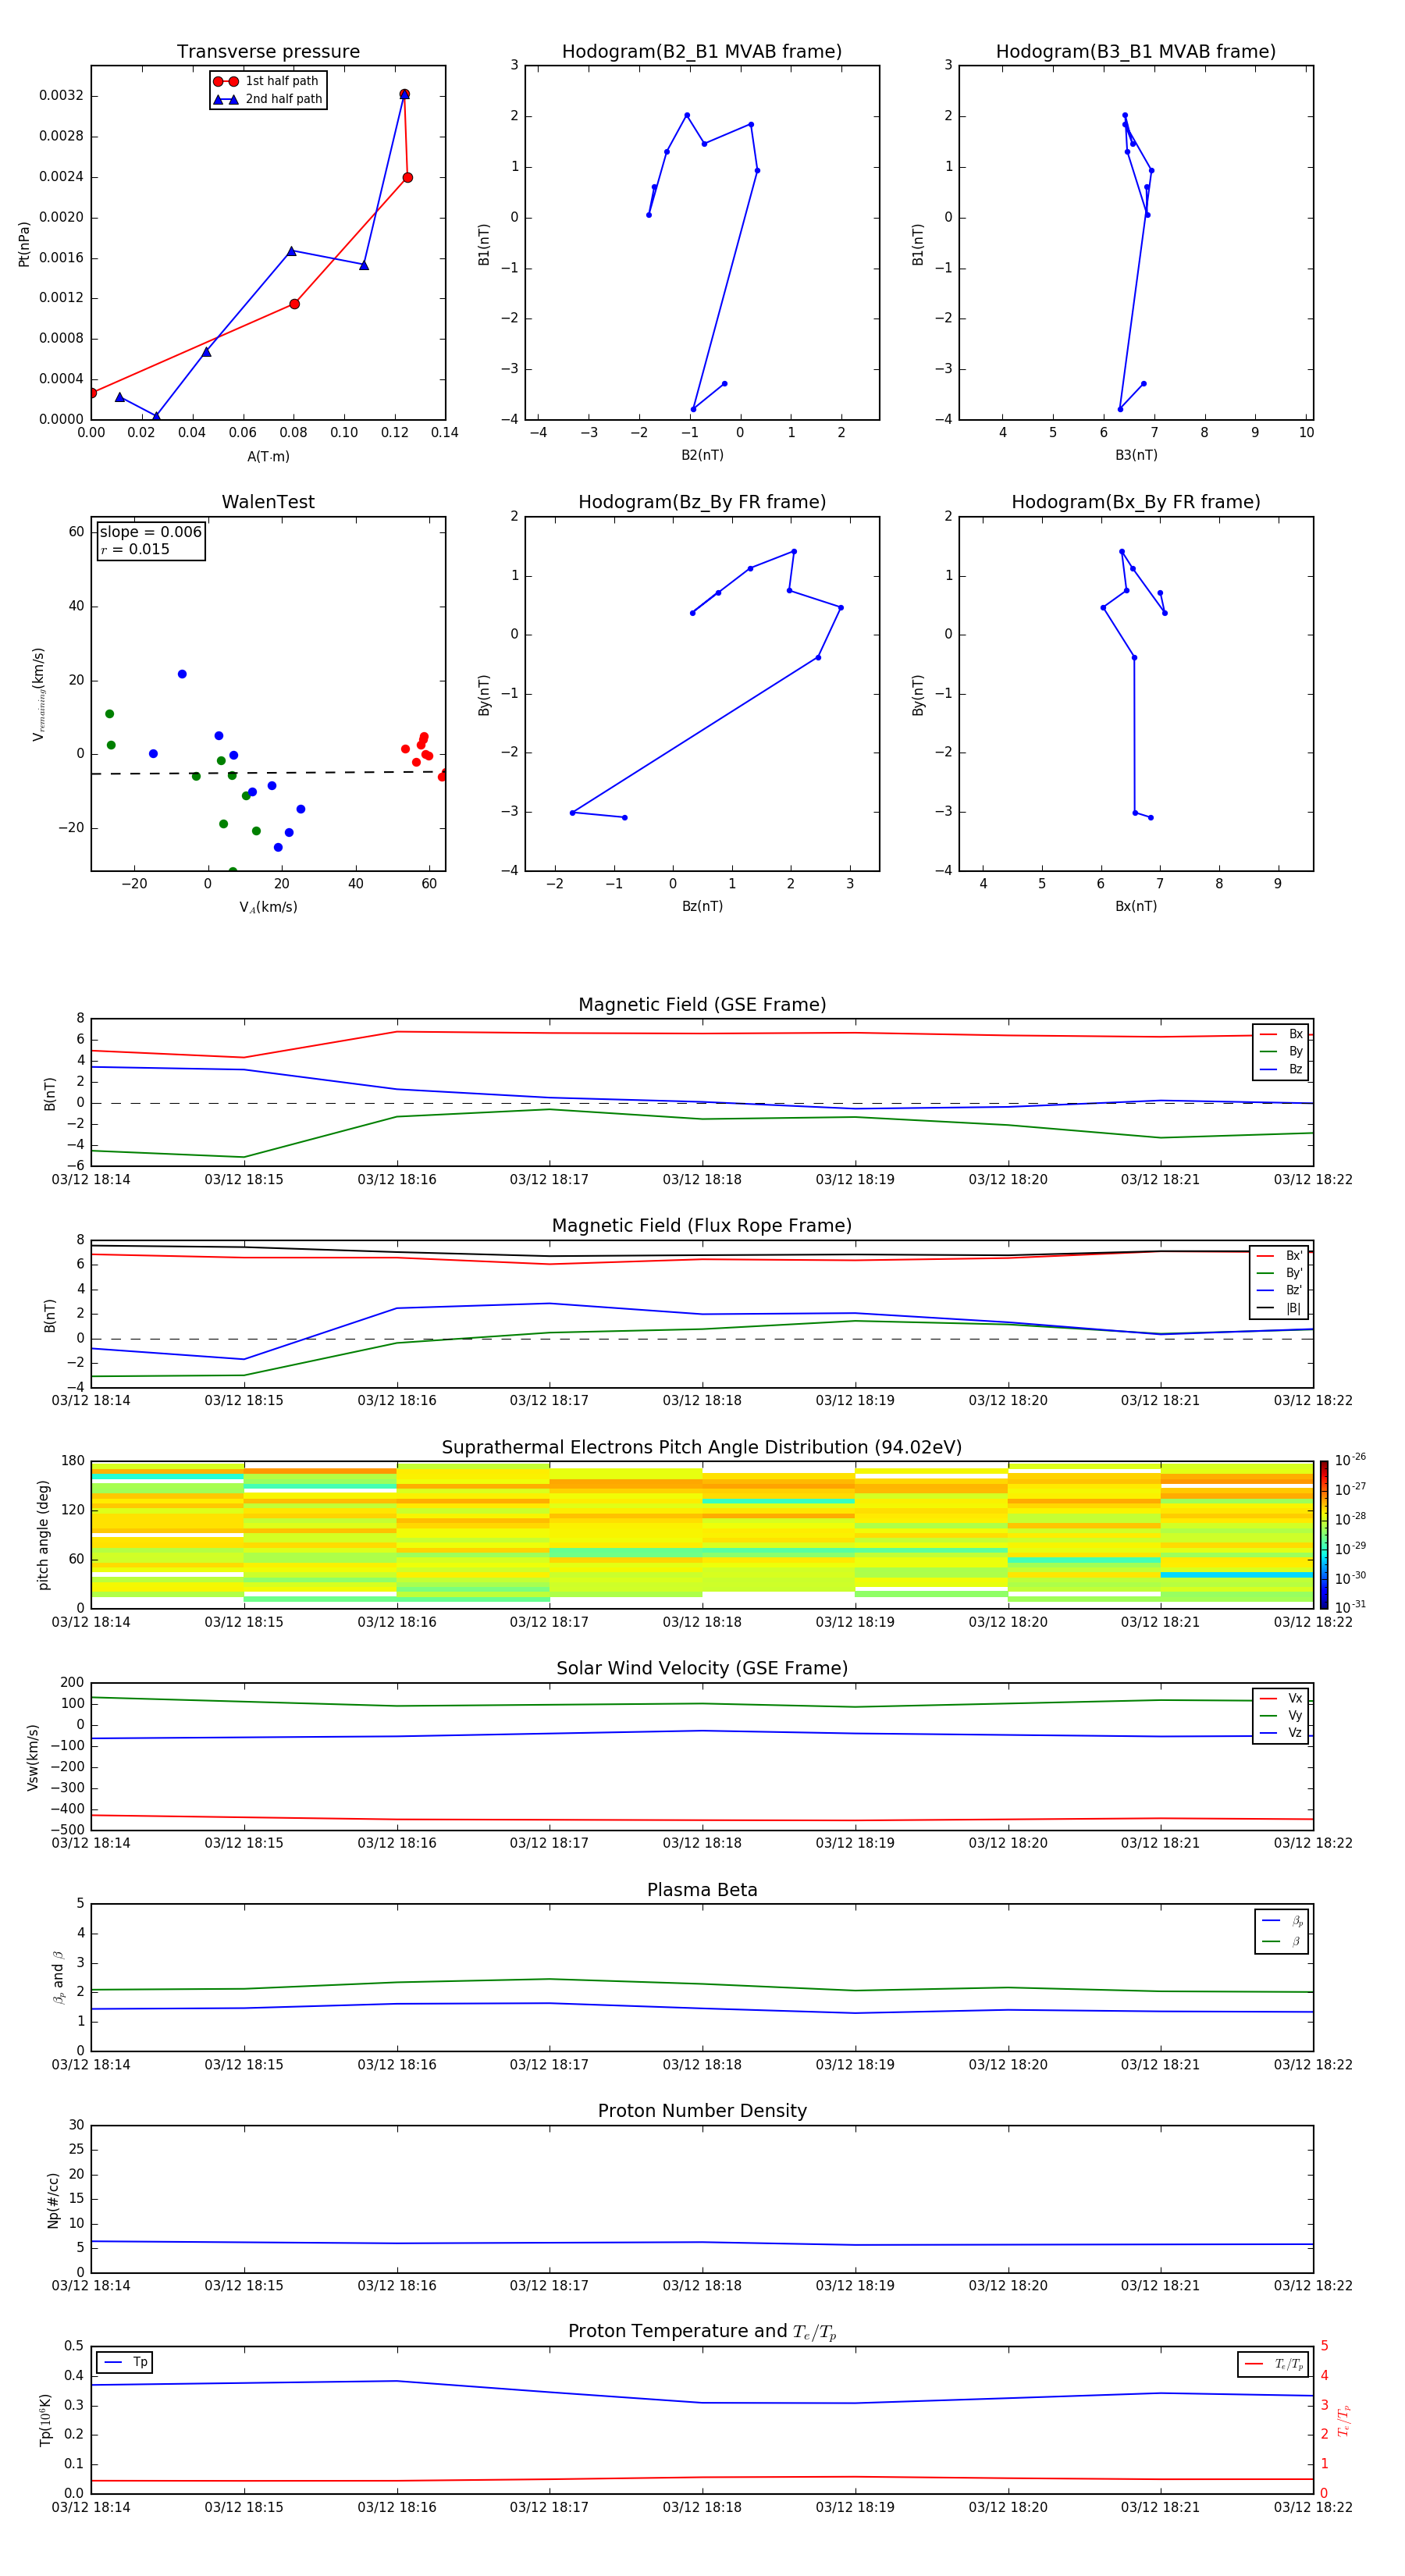Click the Suprathermal Electrons Pitch Angle Distribution title

[702, 1447]
